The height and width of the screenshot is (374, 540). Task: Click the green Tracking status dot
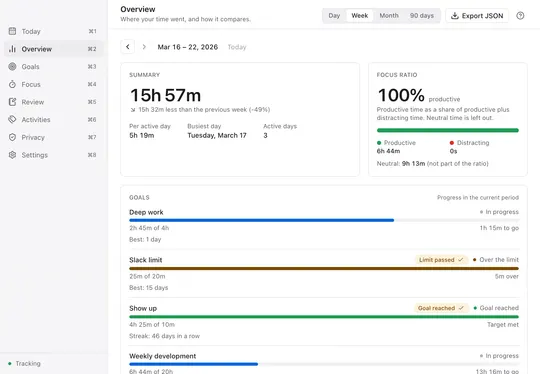10,364
